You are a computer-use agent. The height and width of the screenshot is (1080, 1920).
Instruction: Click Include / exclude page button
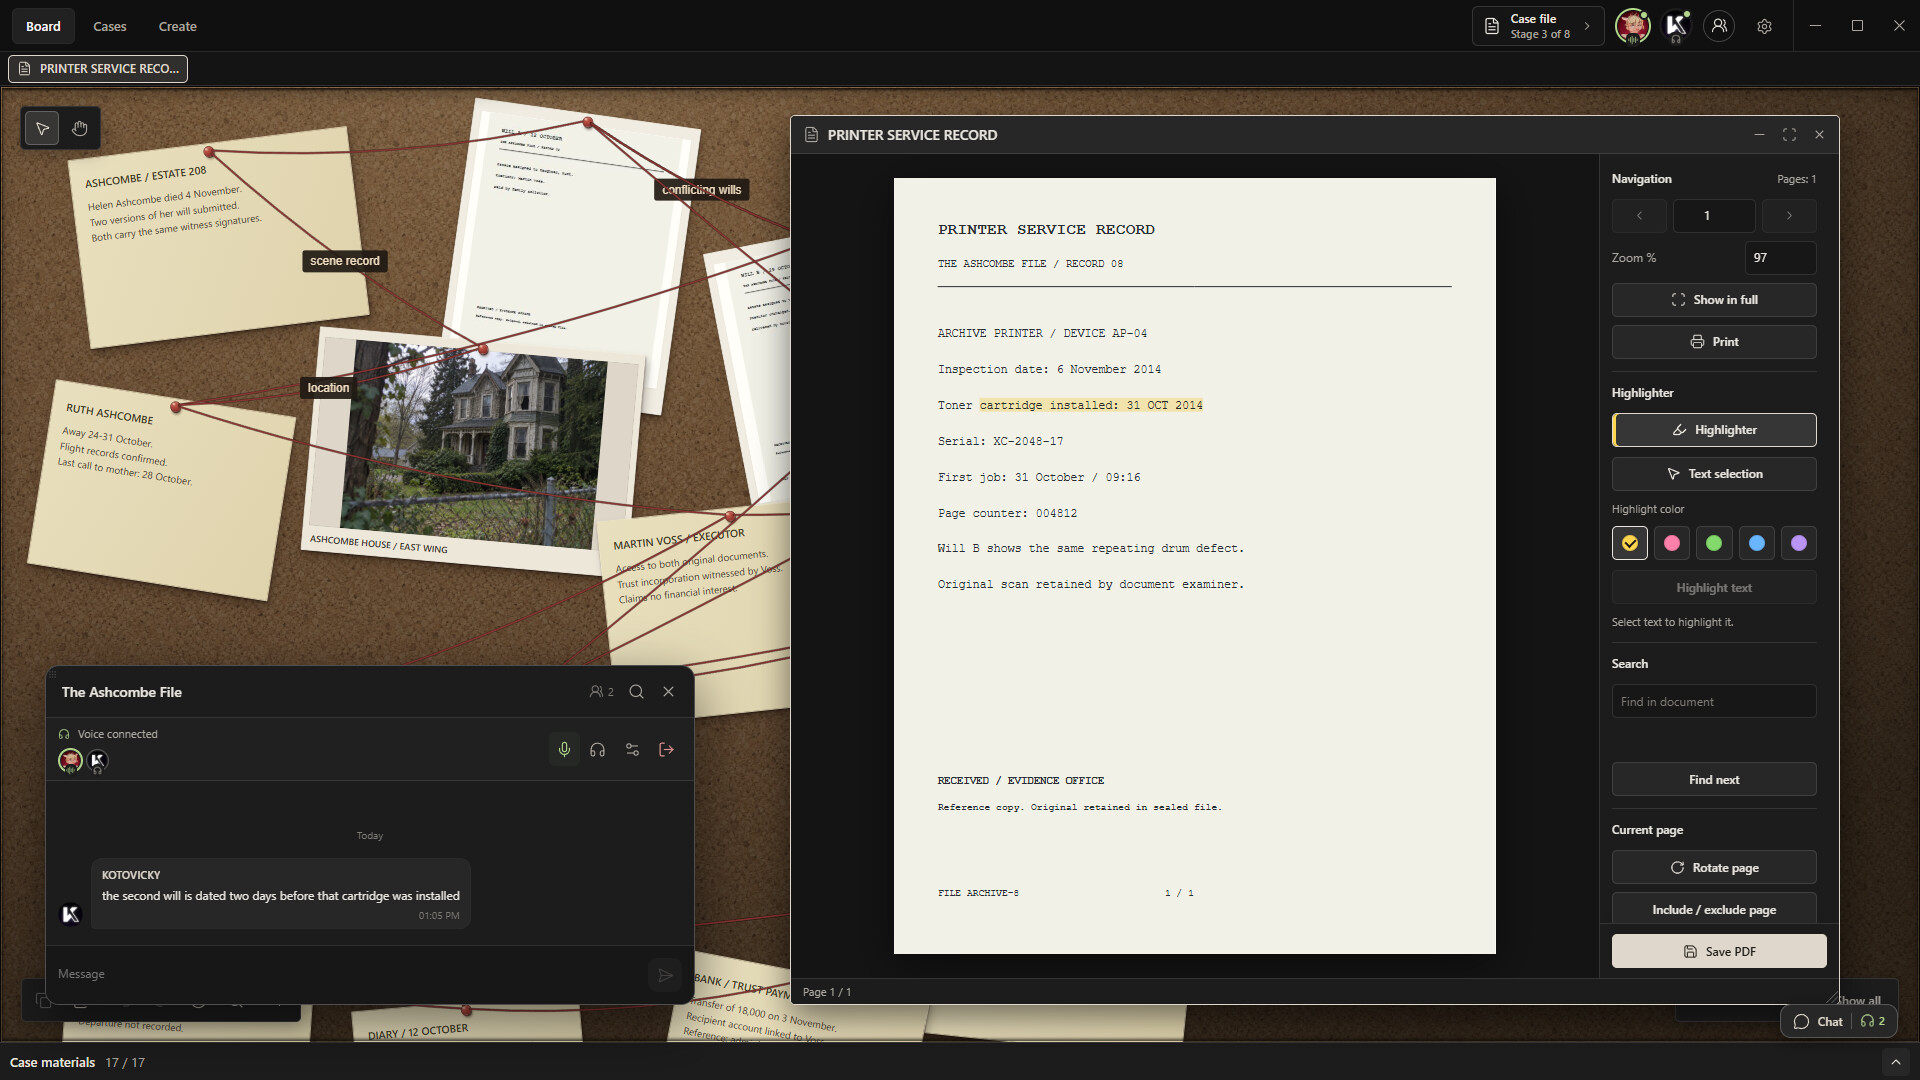1714,910
